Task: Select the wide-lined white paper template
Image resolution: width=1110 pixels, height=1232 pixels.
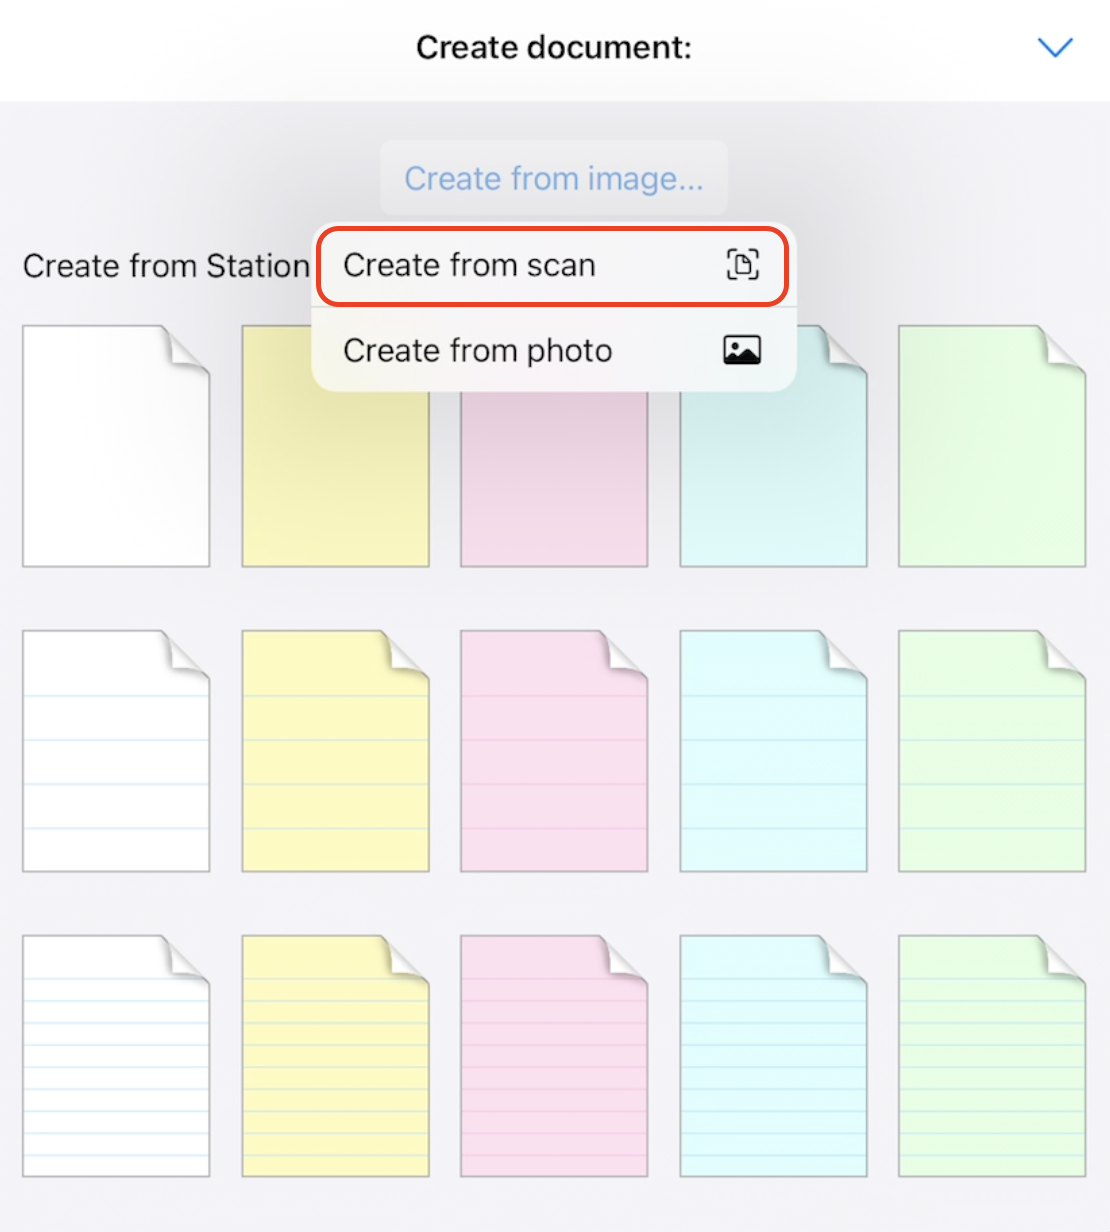Action: [116, 750]
